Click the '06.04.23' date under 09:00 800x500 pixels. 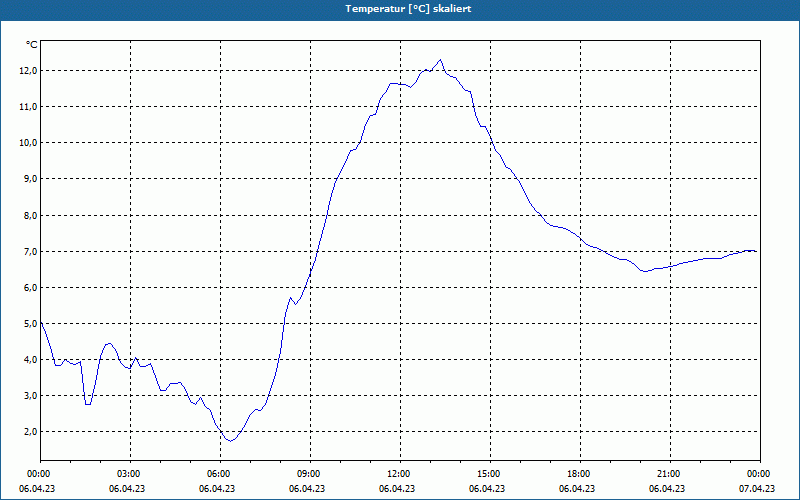pos(307,488)
